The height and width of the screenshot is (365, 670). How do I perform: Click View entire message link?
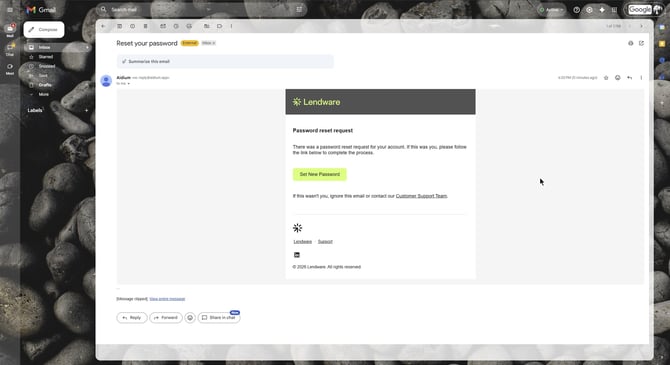[x=167, y=299]
